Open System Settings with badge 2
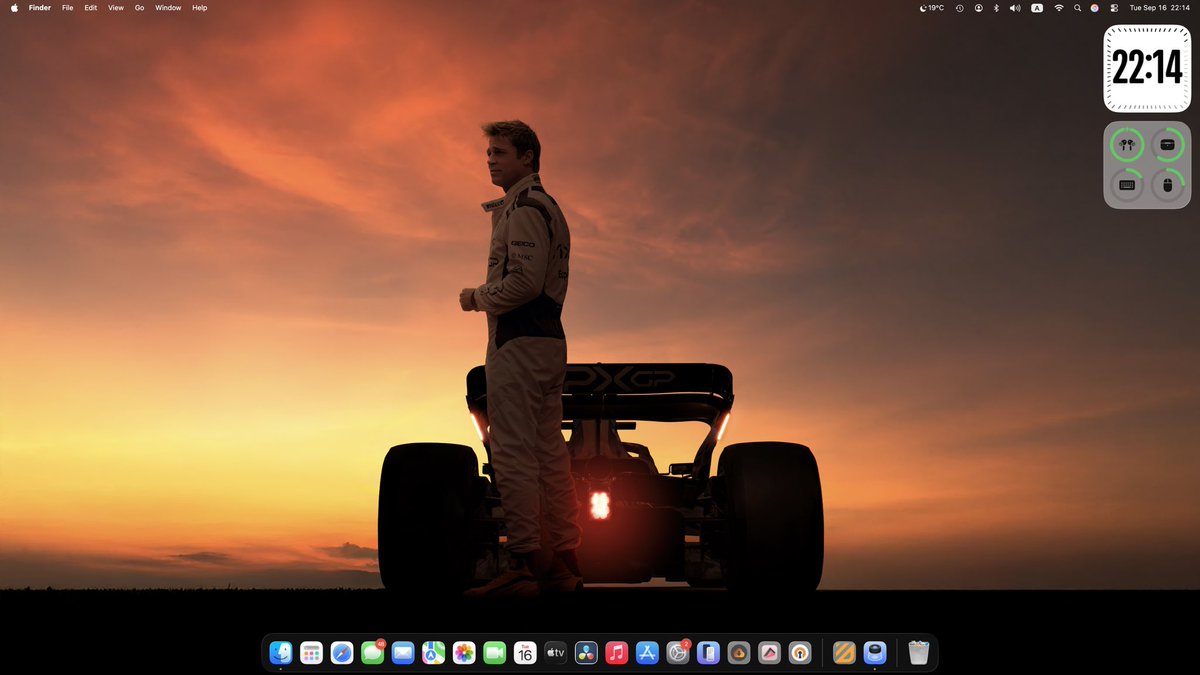 678,653
